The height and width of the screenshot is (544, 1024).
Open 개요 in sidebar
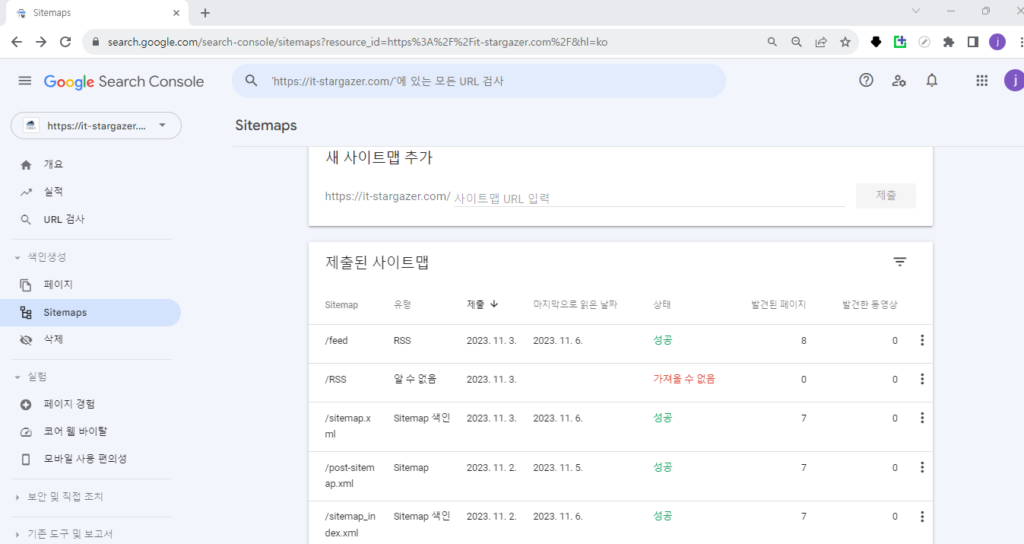(x=91, y=165)
